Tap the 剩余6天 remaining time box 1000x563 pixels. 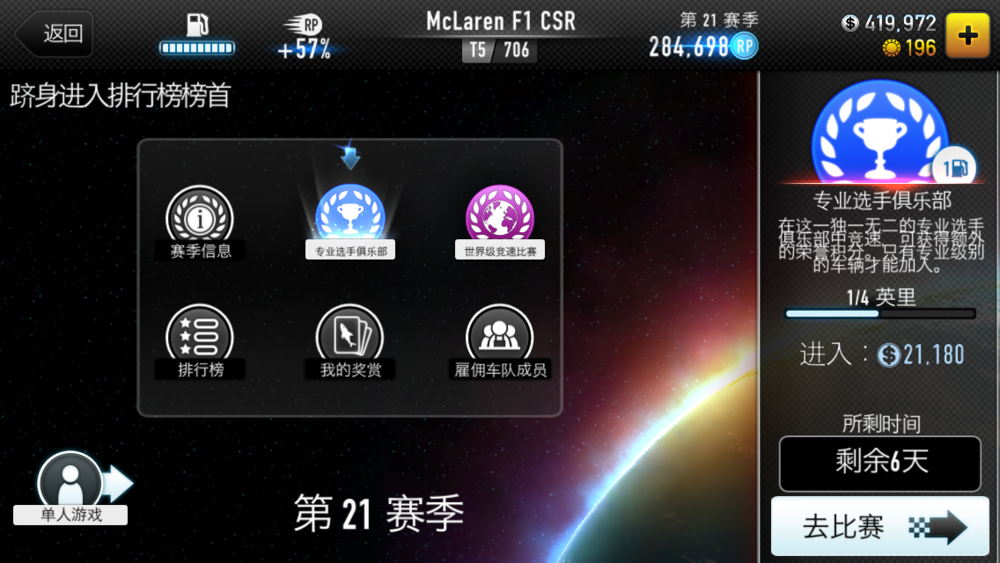pos(880,464)
